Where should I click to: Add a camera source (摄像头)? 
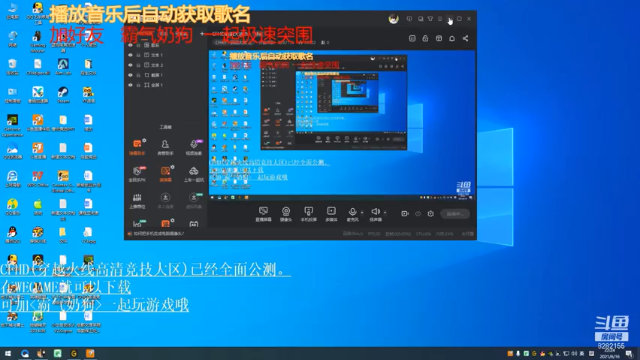coord(286,214)
